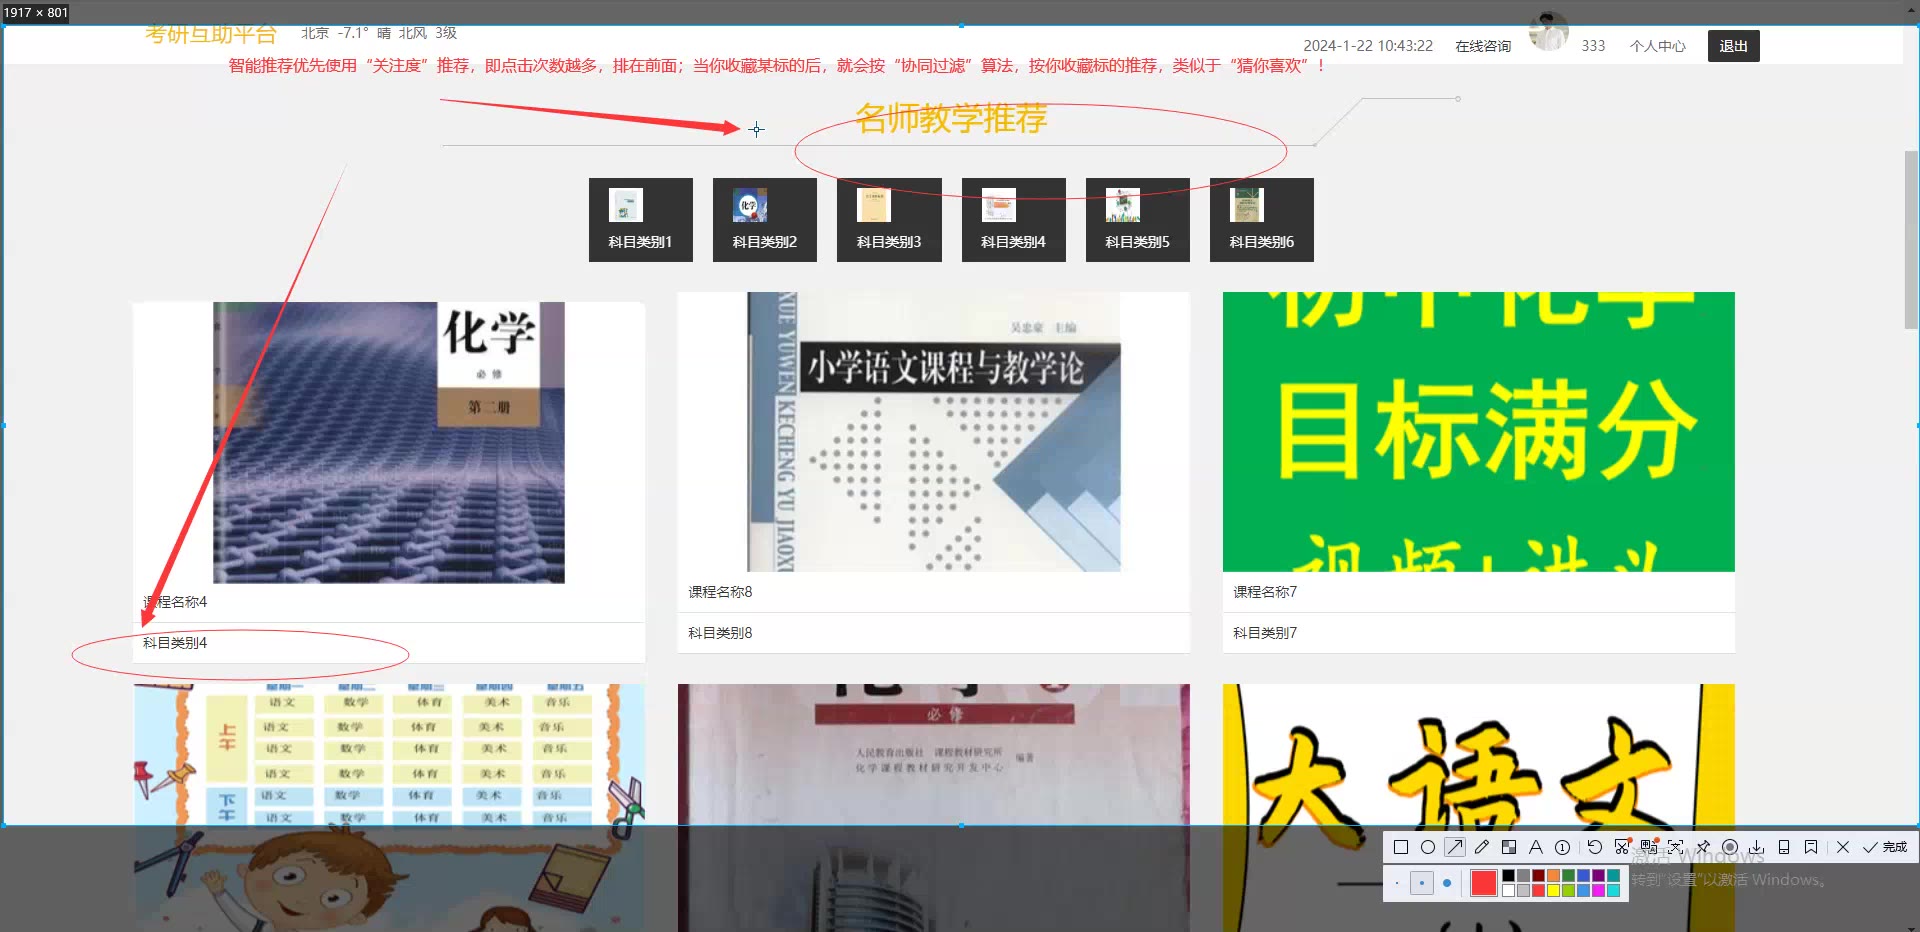Click the 考研互助平台 site title
Screen dimensions: 1920x932
pos(210,34)
